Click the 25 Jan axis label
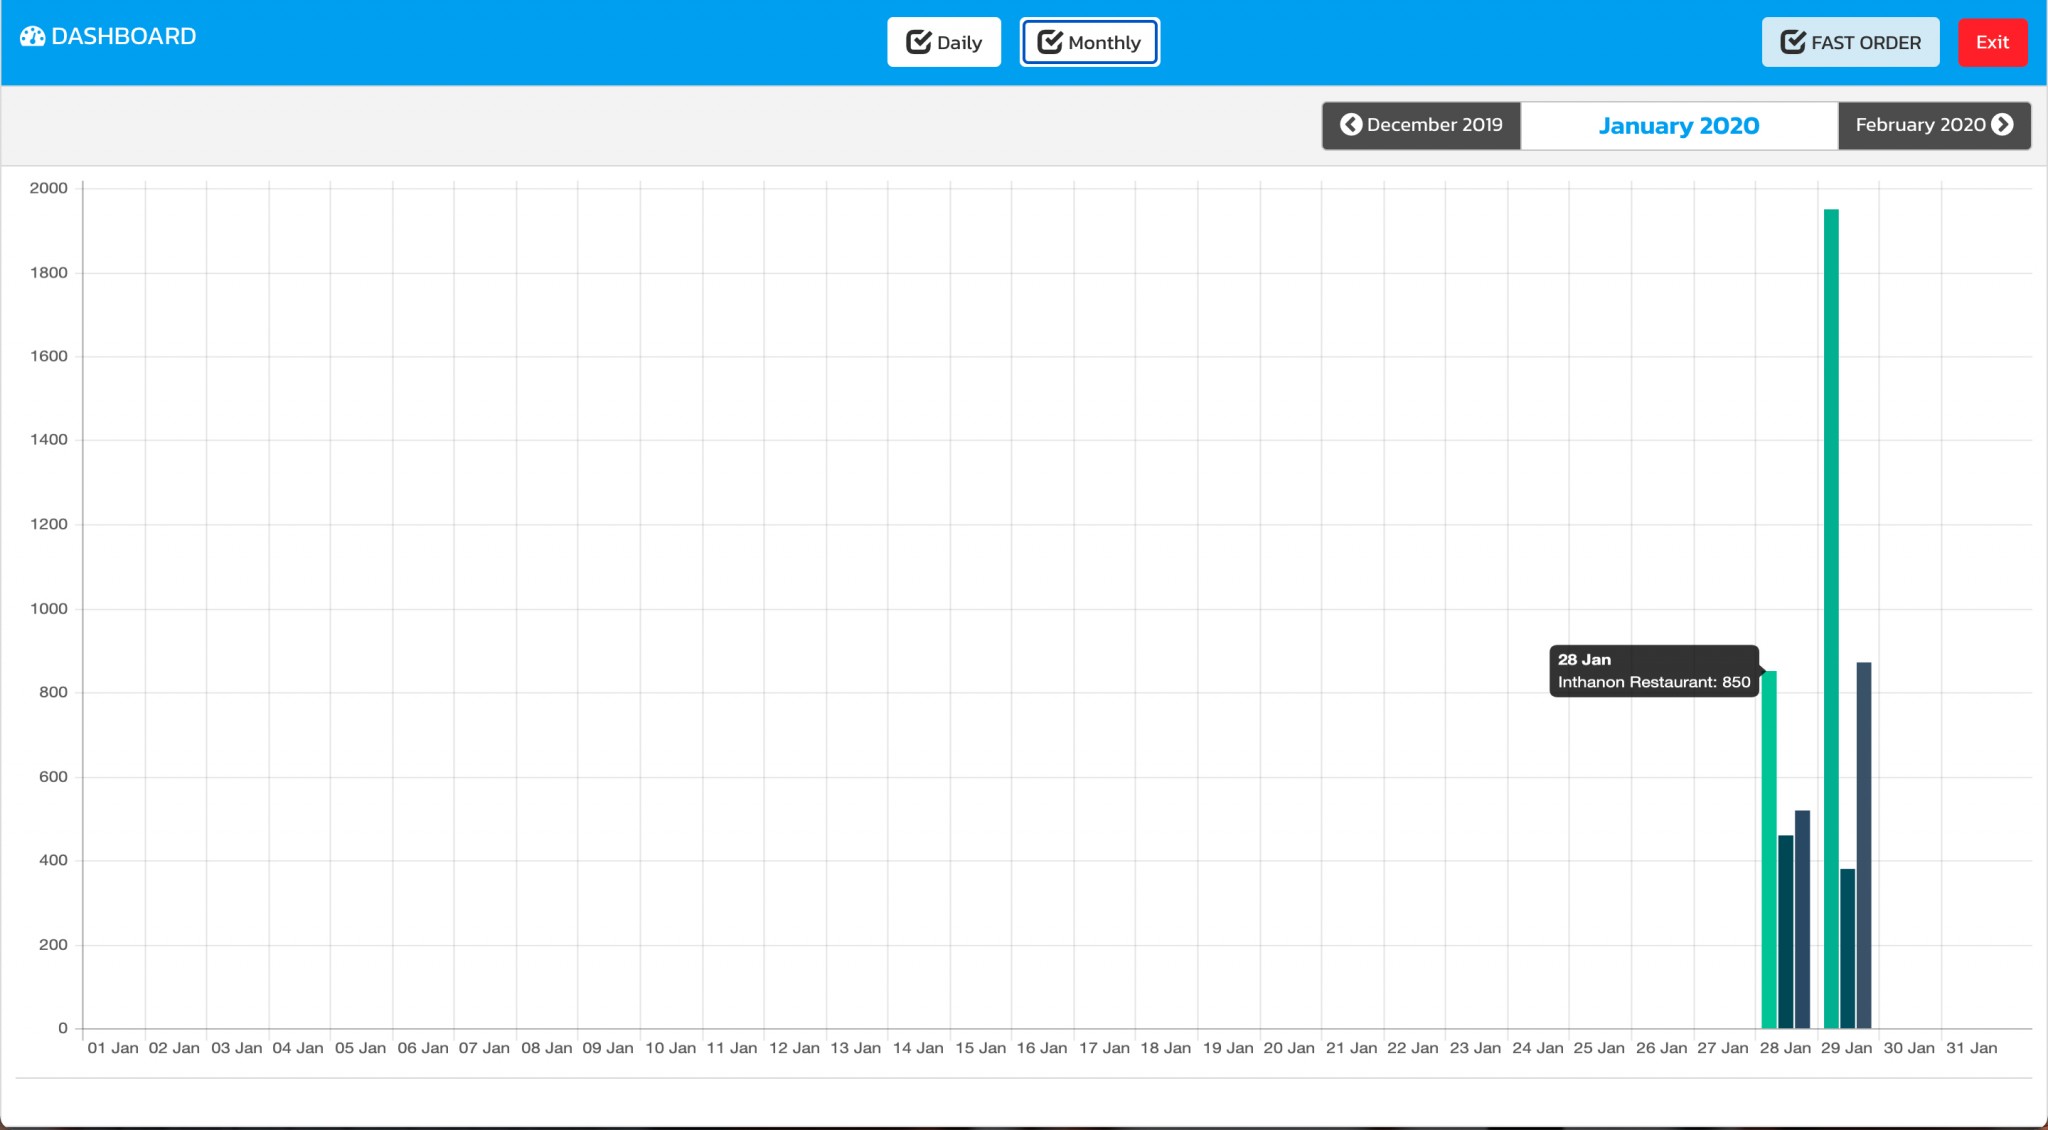The image size is (2048, 1130). [1599, 1048]
